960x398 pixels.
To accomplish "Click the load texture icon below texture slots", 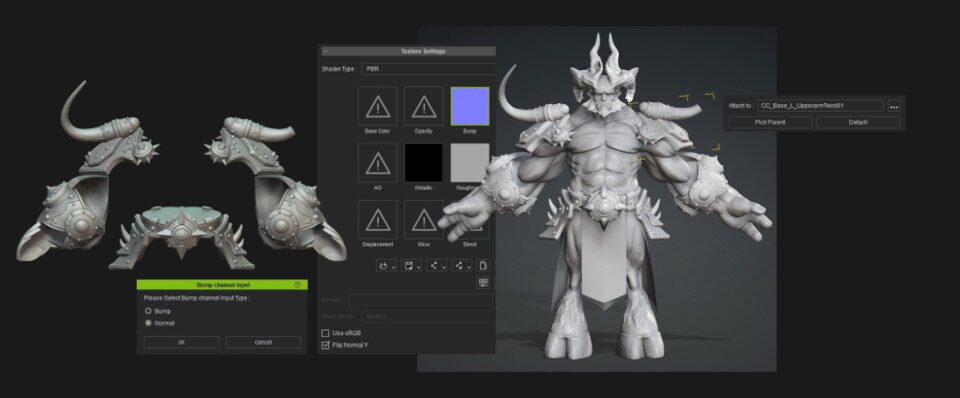I will (x=385, y=265).
